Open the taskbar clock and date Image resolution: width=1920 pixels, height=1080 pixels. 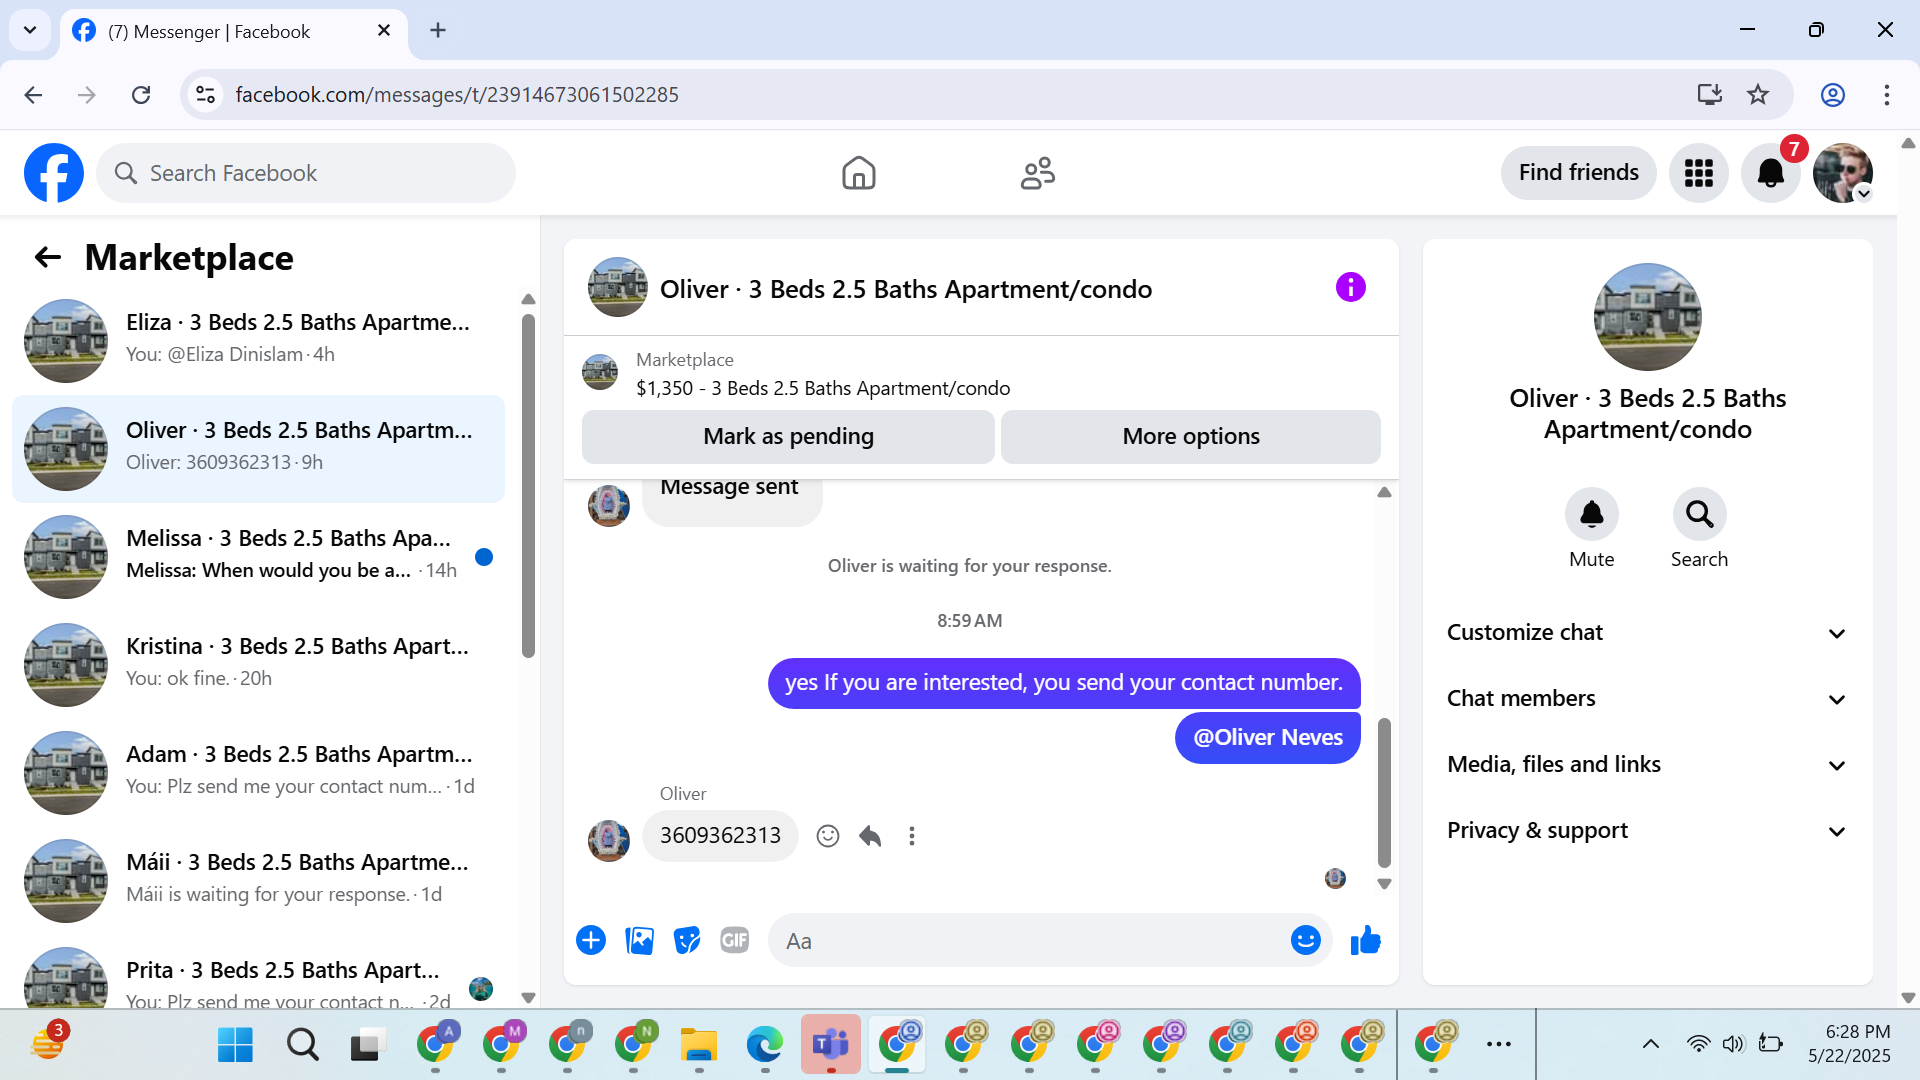(1849, 1044)
